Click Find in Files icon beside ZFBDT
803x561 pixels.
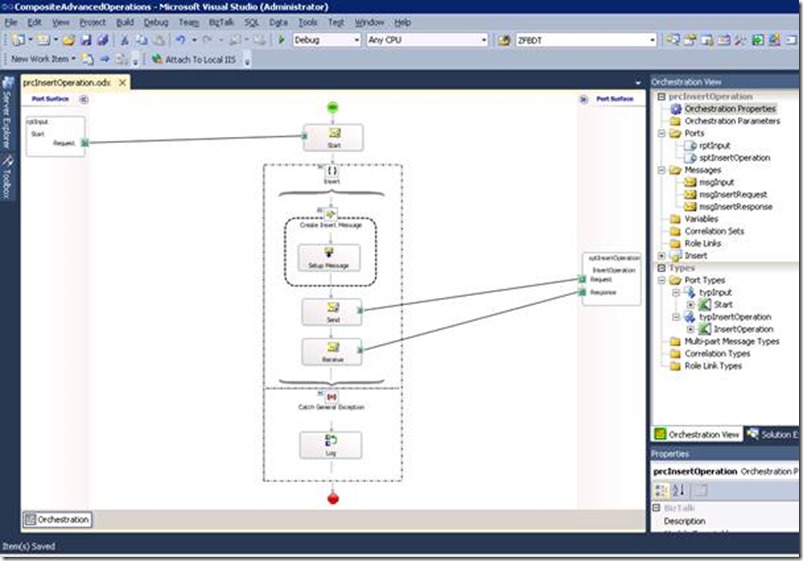[x=504, y=40]
